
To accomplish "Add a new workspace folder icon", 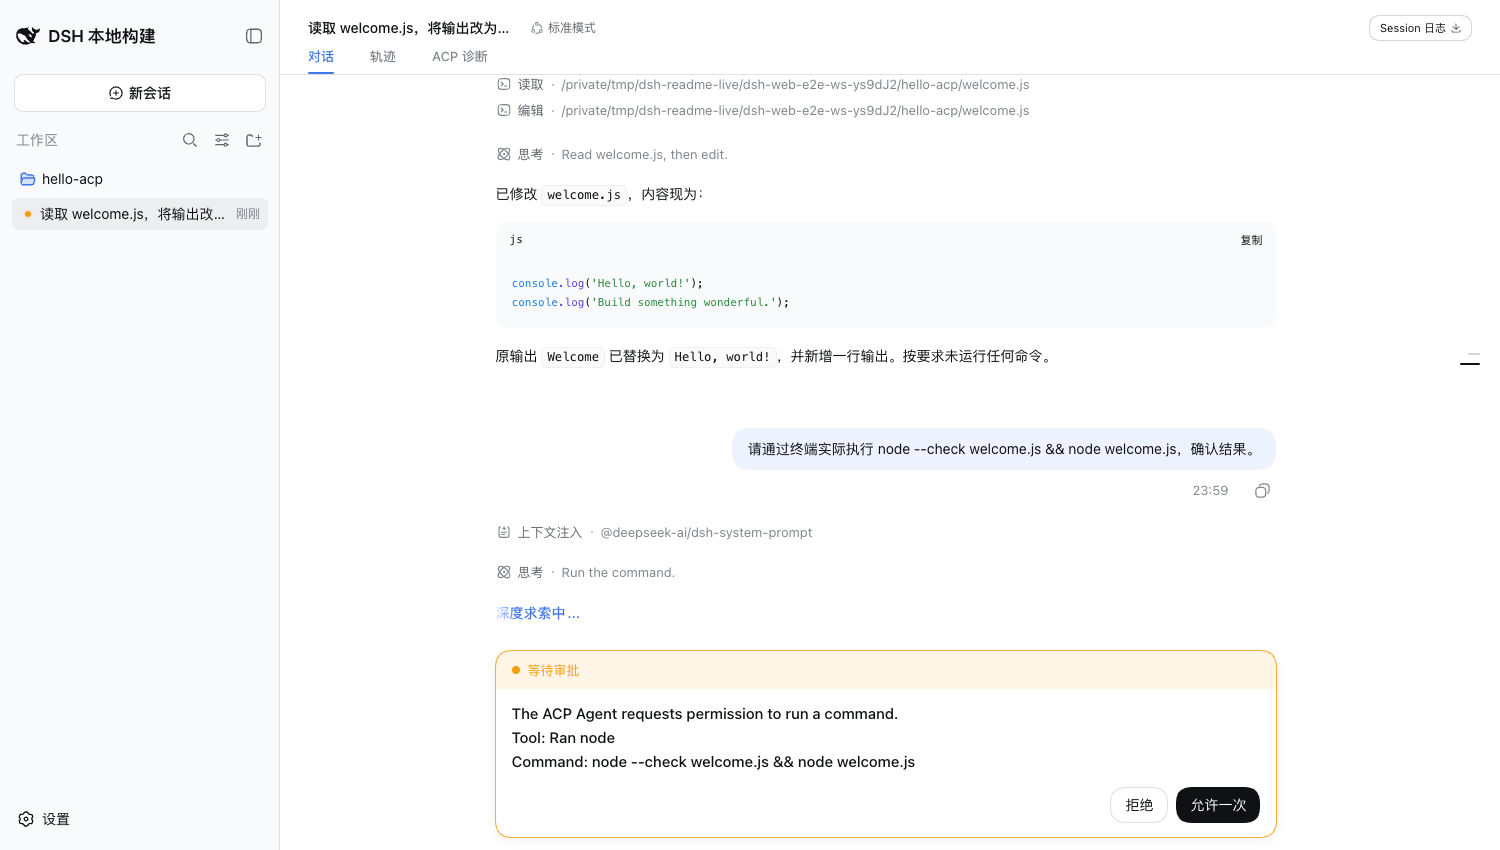I will 254,140.
